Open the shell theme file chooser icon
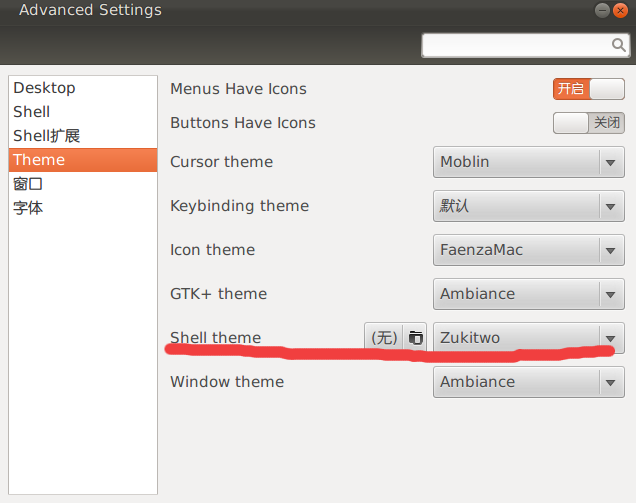 click(x=415, y=337)
